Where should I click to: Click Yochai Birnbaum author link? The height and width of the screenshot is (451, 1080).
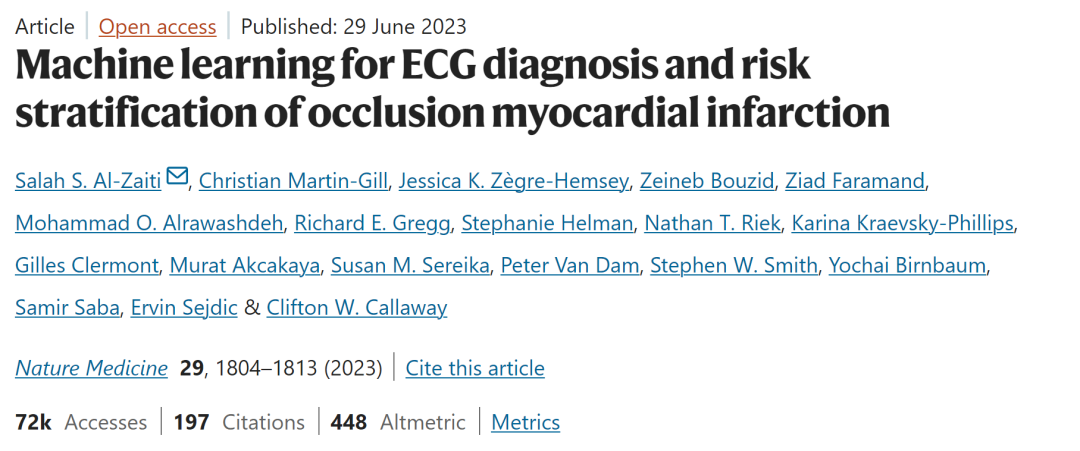pos(907,266)
